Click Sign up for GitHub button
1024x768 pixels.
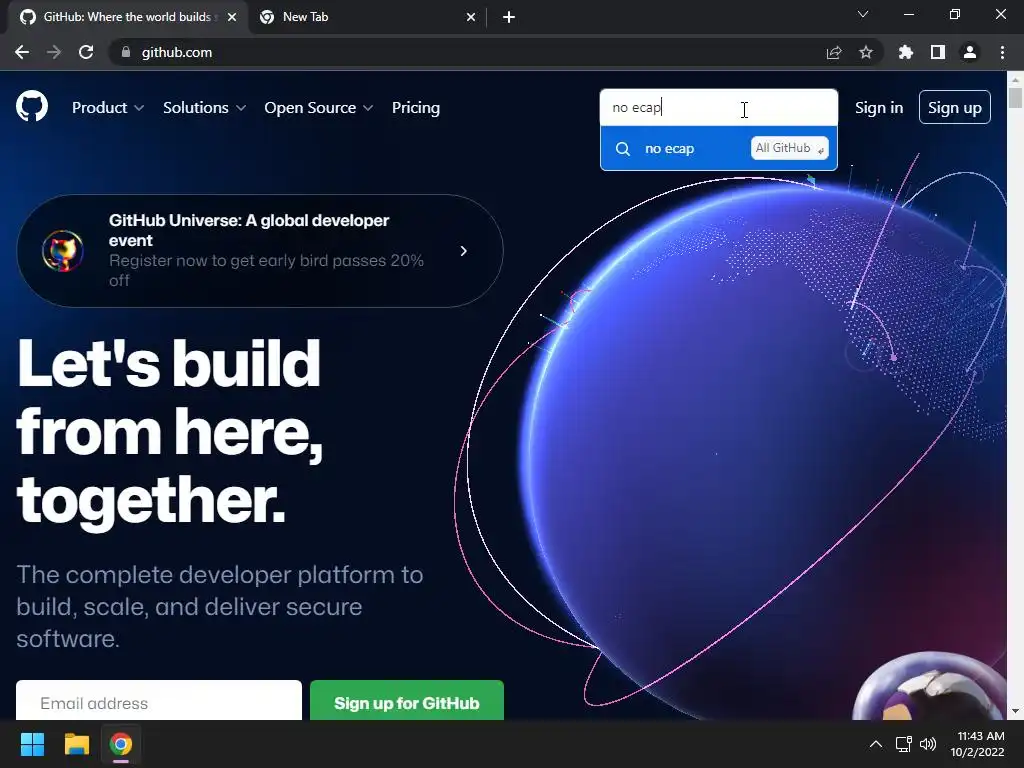click(407, 702)
